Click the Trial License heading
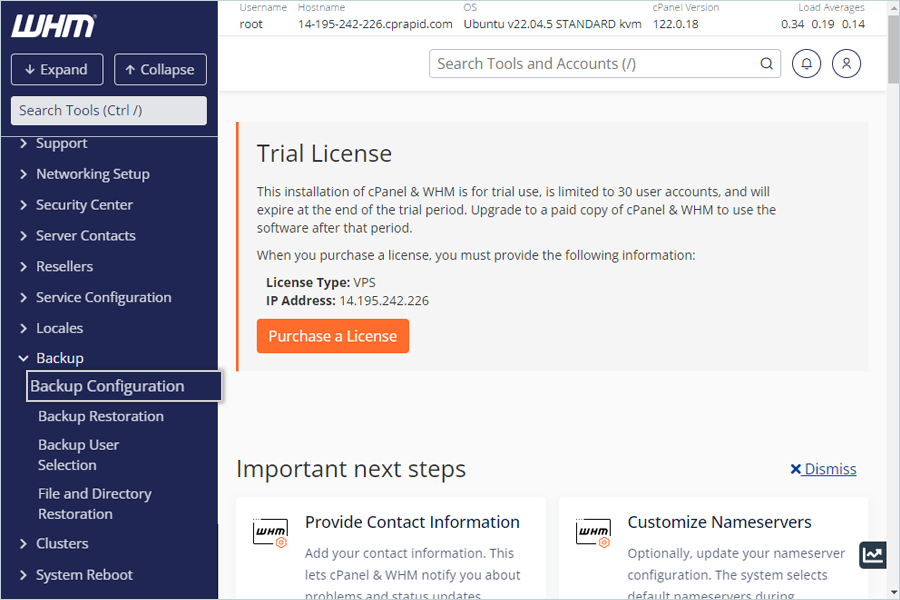The width and height of the screenshot is (900, 600). [324, 154]
